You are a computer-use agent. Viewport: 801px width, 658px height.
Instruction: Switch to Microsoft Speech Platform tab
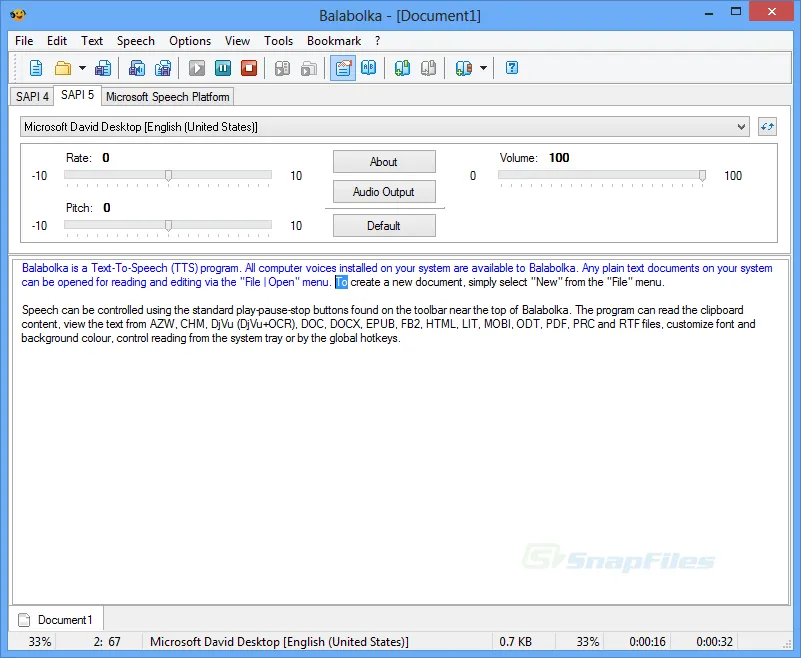[x=168, y=97]
